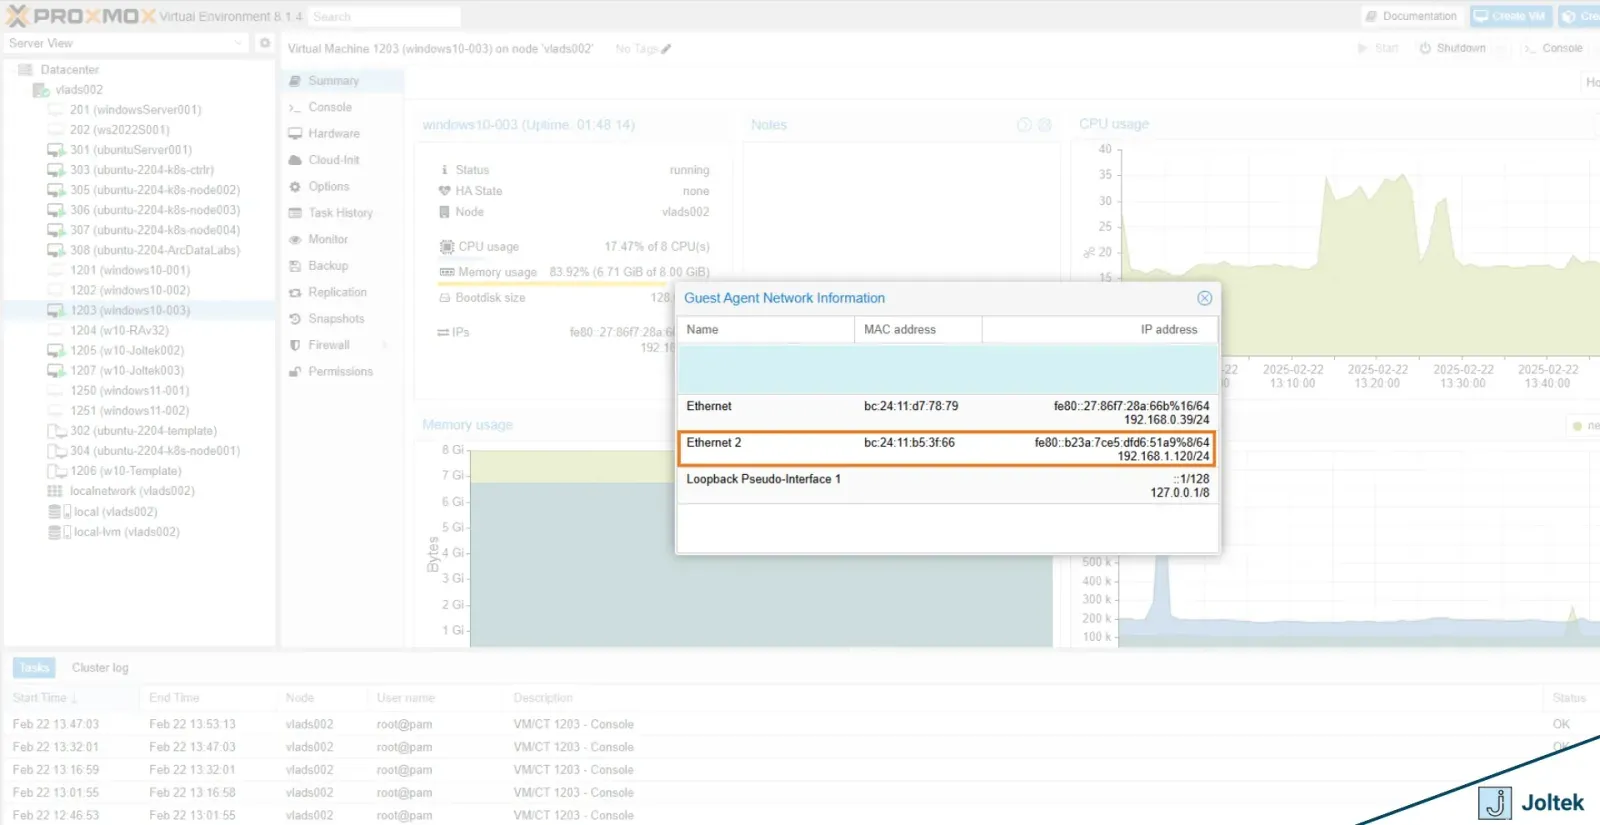Expand the Firewall submenu arrow
The width and height of the screenshot is (1600, 825).
click(x=385, y=345)
